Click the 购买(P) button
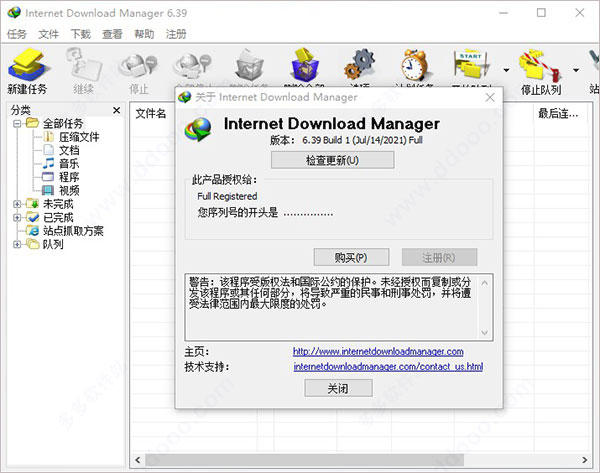600x473 pixels. point(351,257)
